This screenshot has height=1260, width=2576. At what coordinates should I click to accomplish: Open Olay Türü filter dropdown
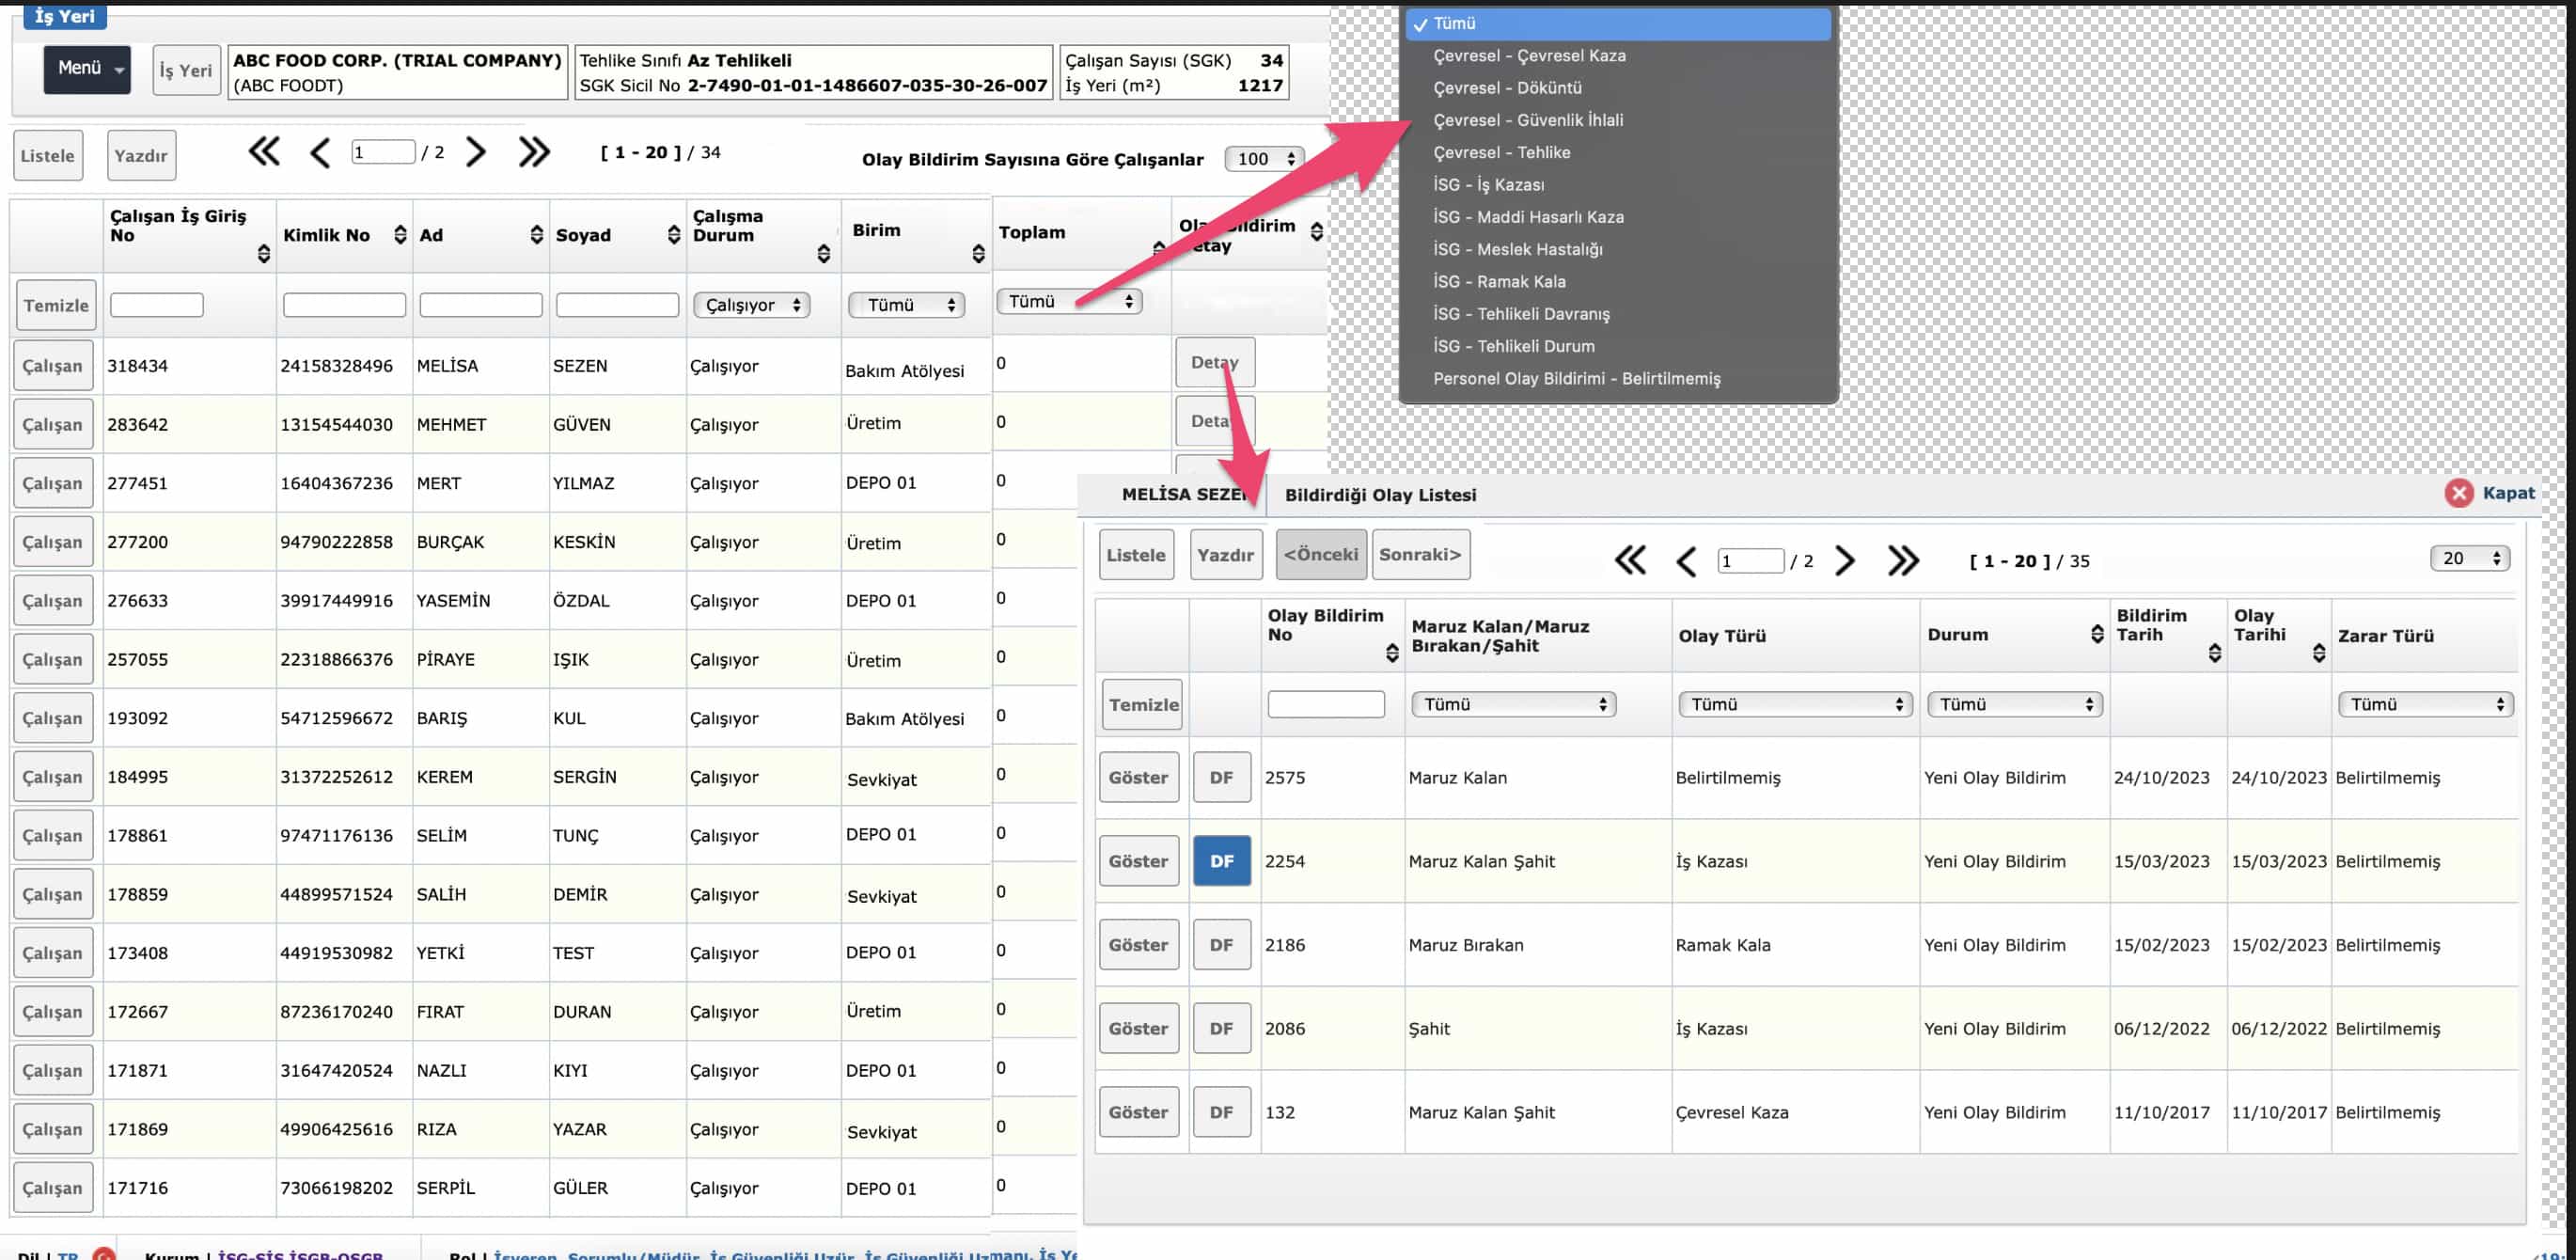pos(1794,704)
